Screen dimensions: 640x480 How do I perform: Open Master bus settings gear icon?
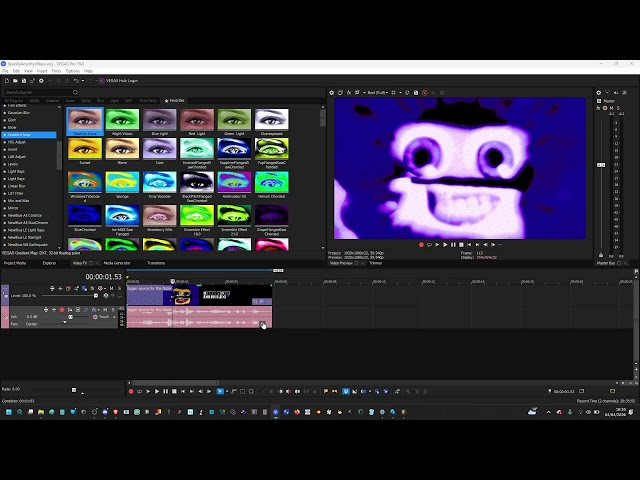(599, 93)
